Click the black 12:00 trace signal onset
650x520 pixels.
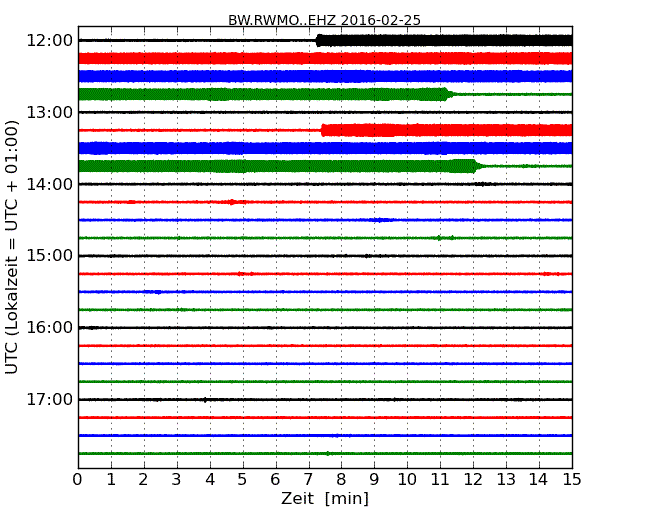click(x=318, y=41)
